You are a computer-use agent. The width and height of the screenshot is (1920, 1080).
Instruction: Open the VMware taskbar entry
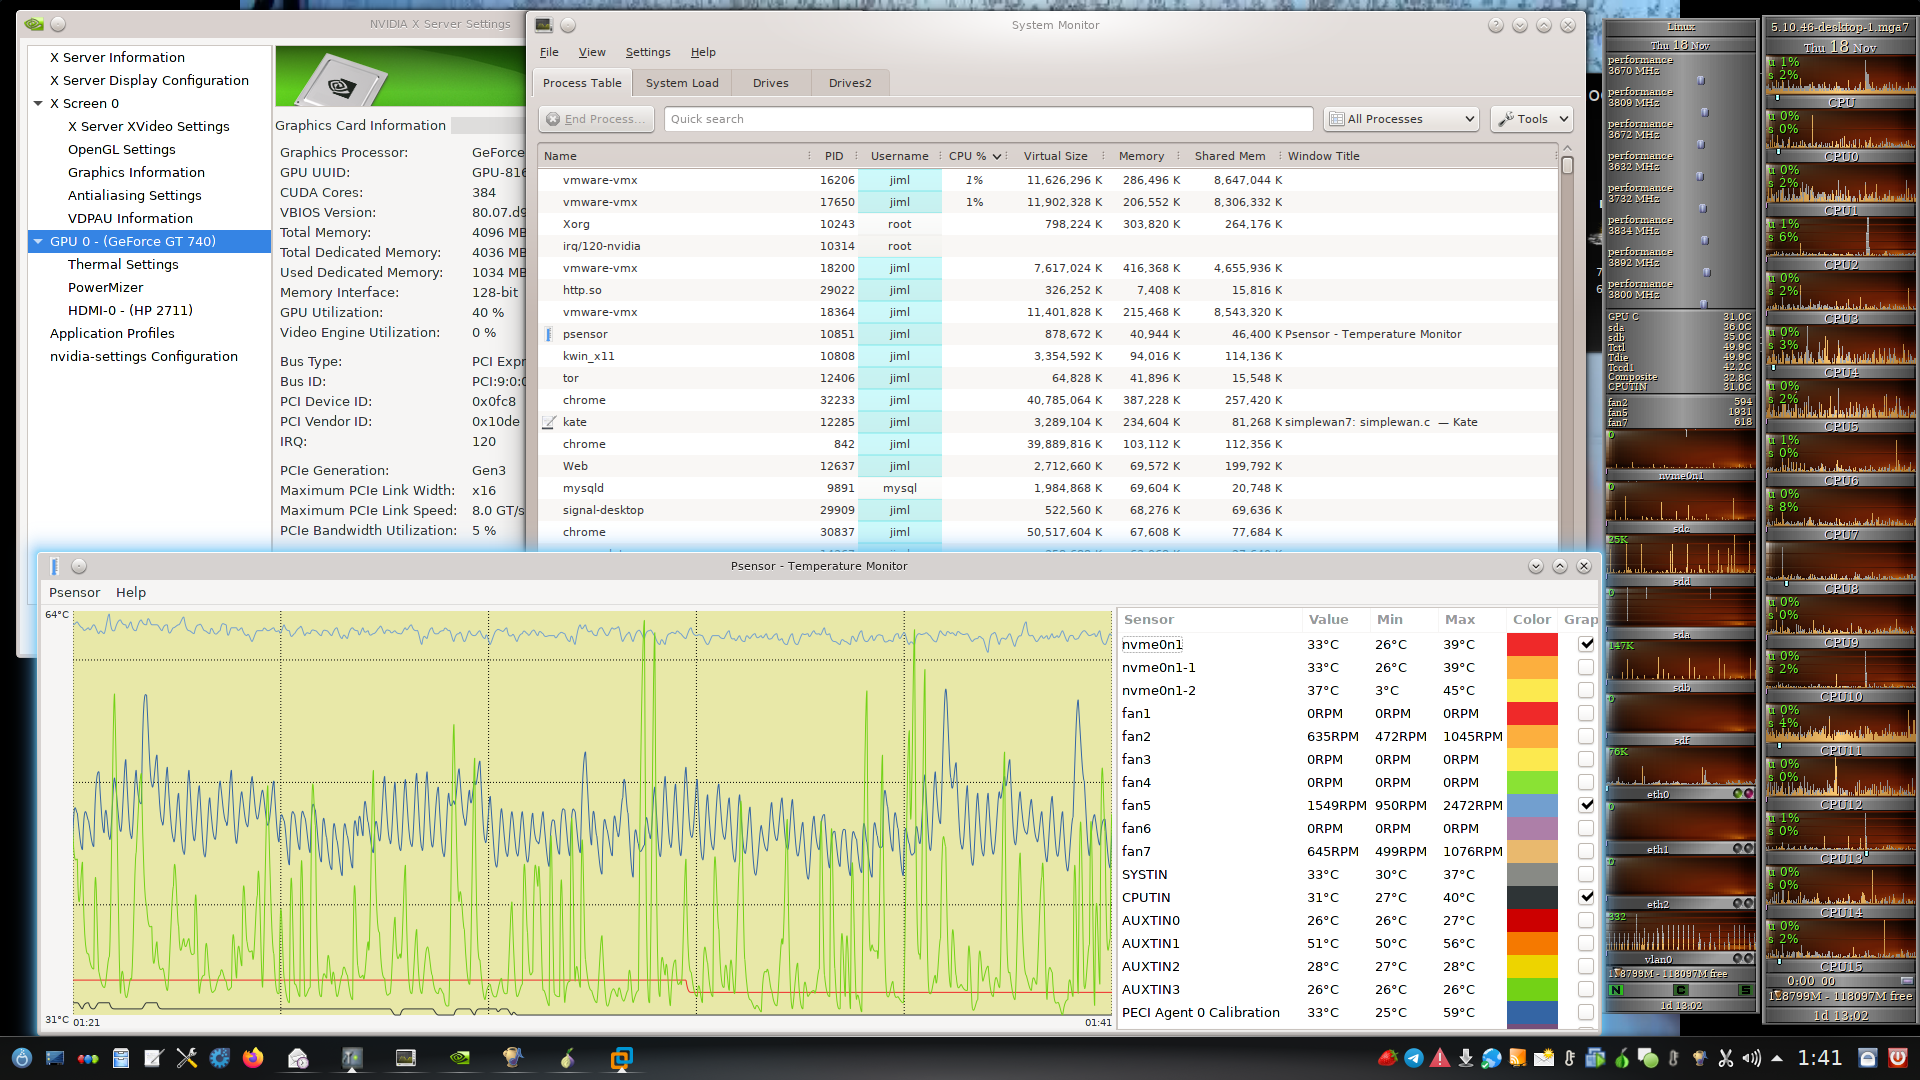pos(622,1058)
